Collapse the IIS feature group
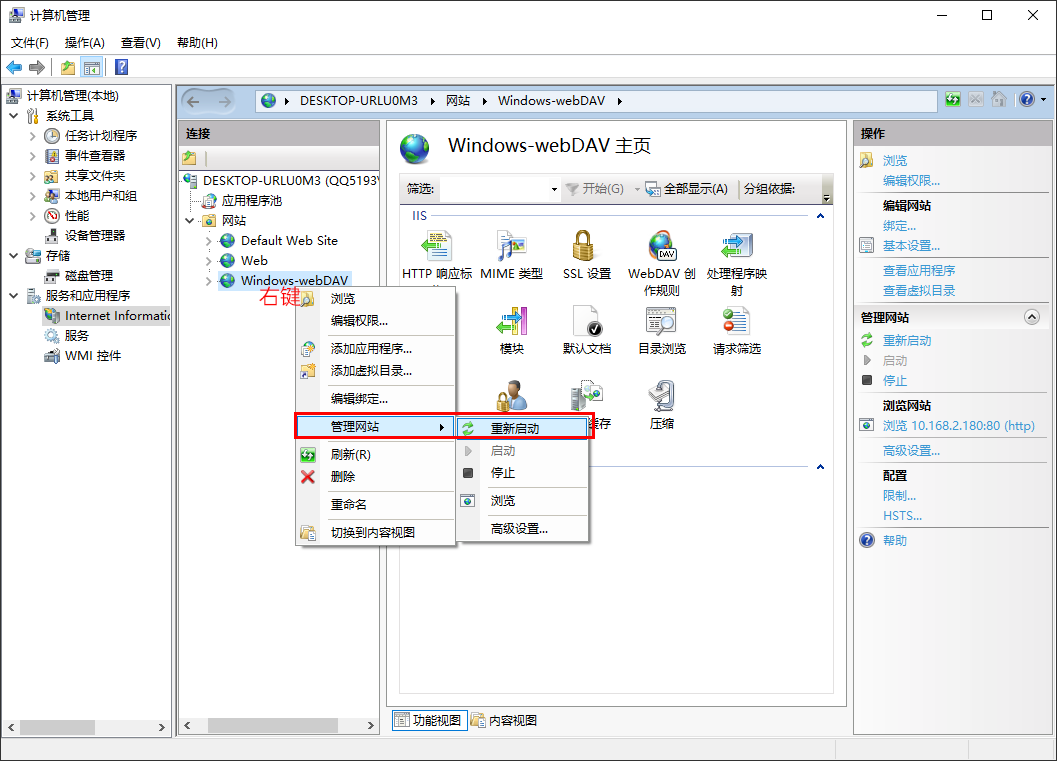 coord(820,216)
